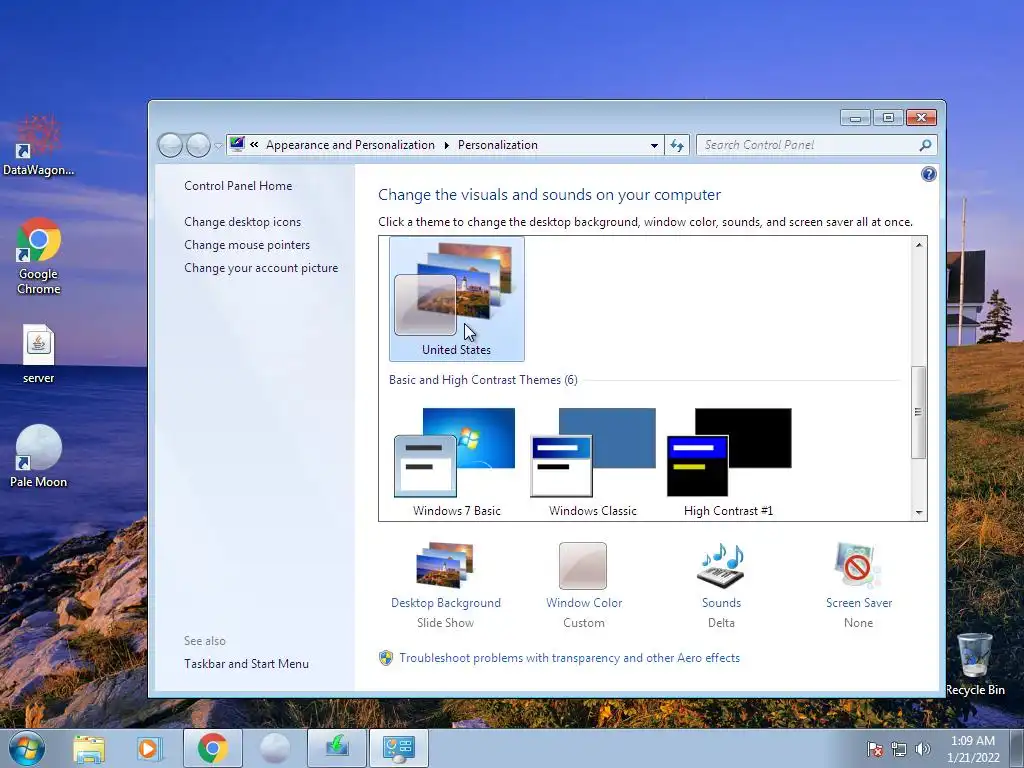The width and height of the screenshot is (1024, 768).
Task: Click the Personalization taskbar button
Action: (x=399, y=748)
